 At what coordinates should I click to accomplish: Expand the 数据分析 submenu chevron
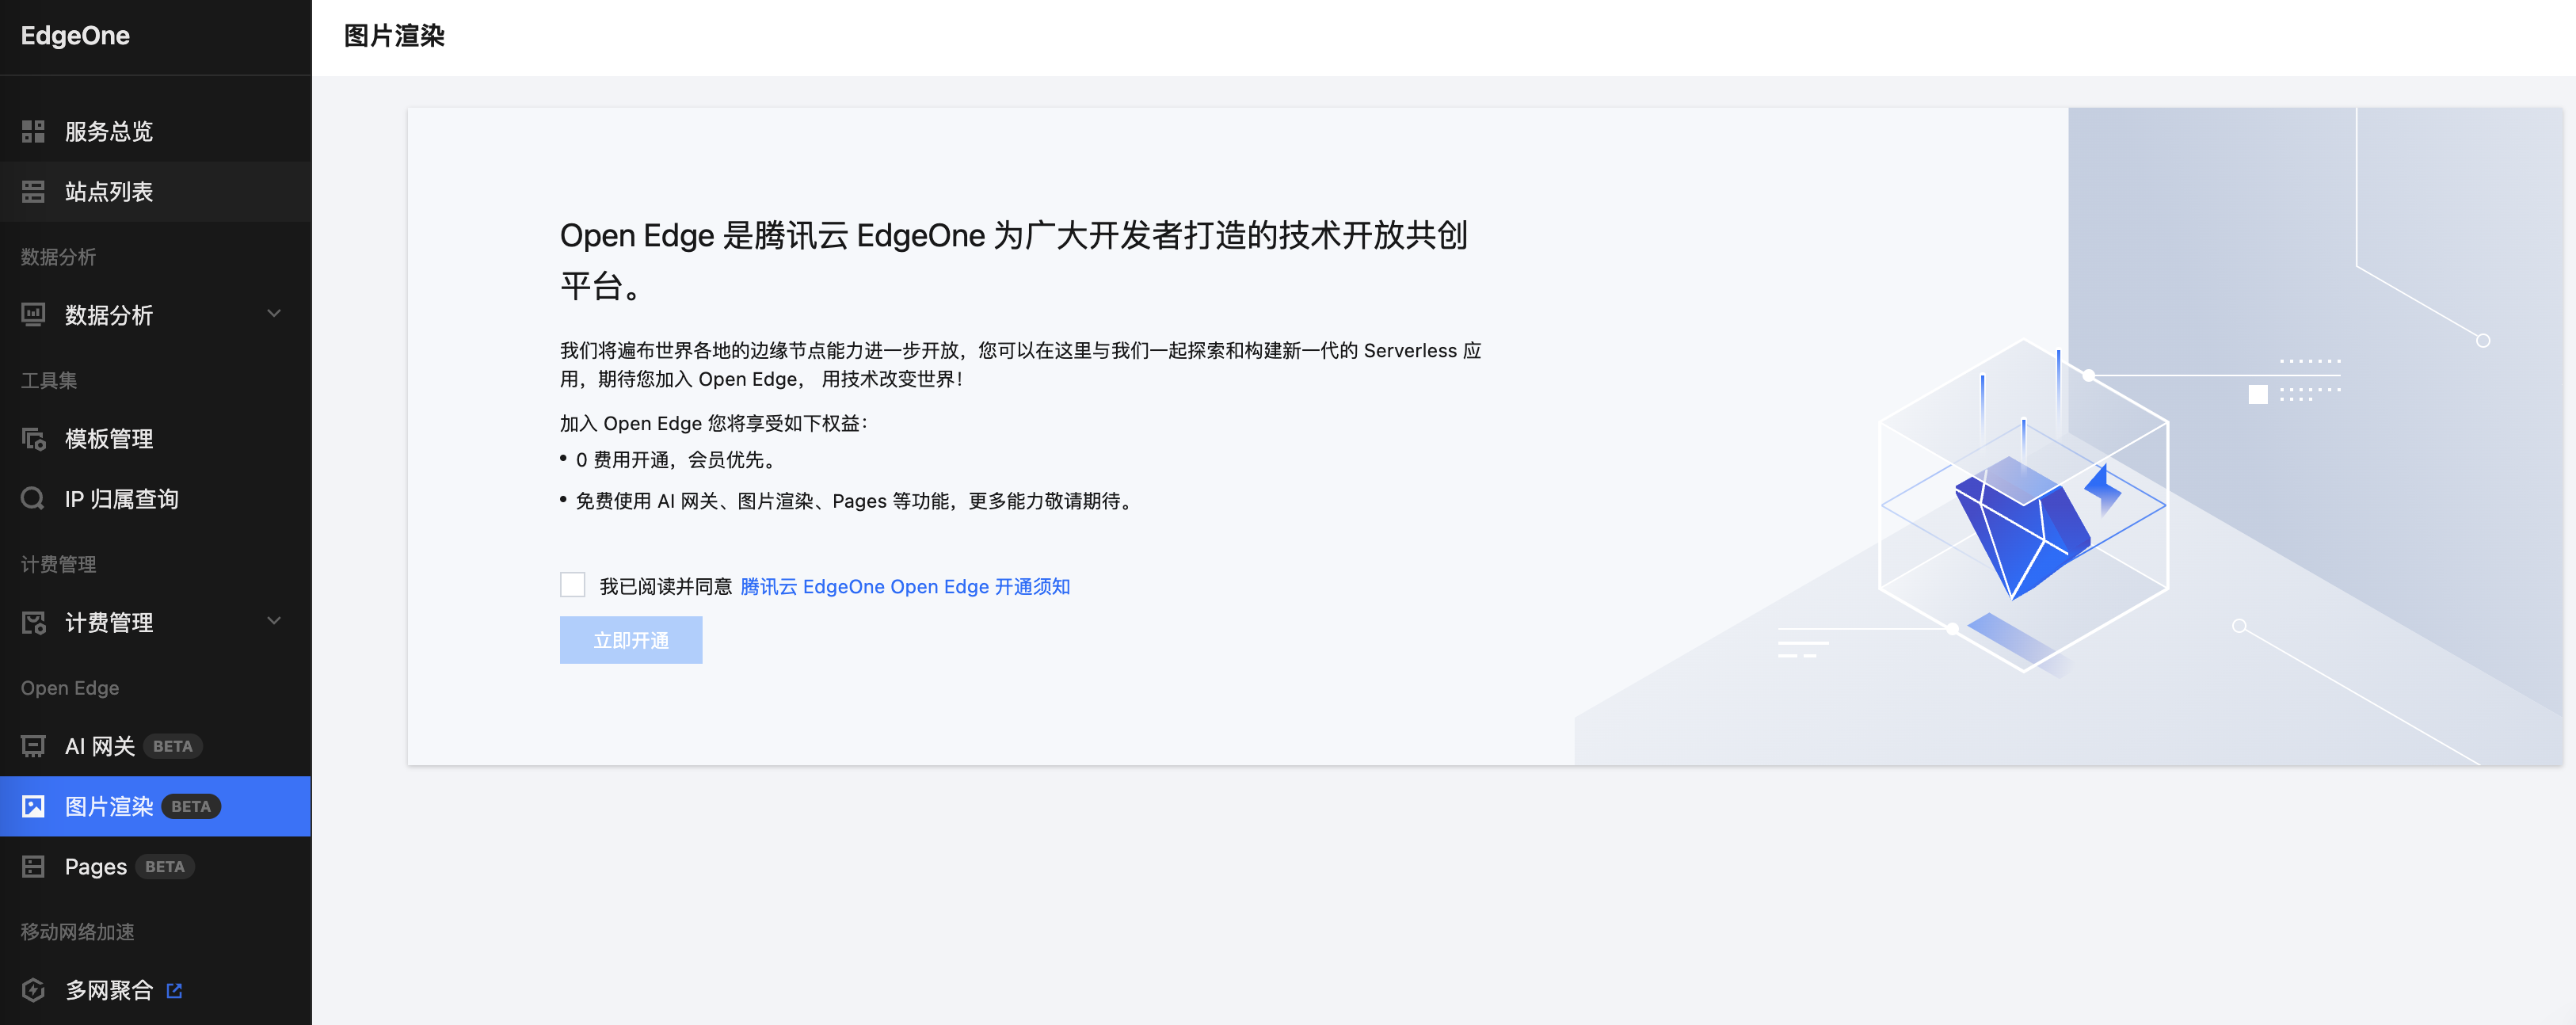tap(274, 314)
